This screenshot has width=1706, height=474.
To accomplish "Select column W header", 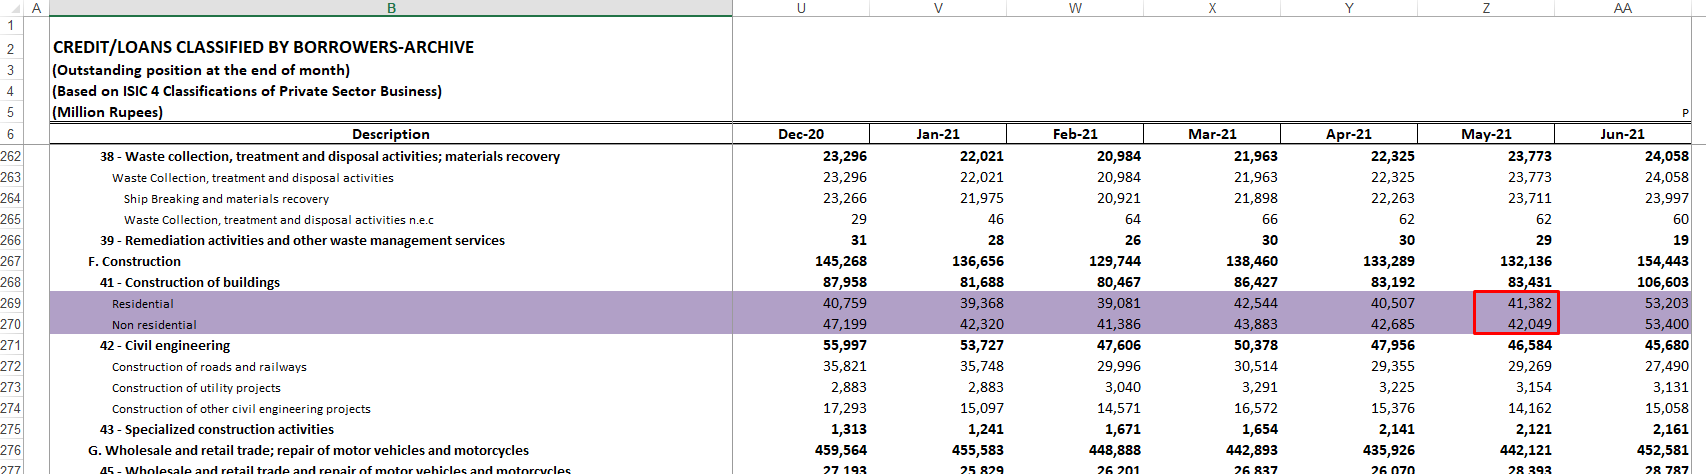I will point(1075,8).
